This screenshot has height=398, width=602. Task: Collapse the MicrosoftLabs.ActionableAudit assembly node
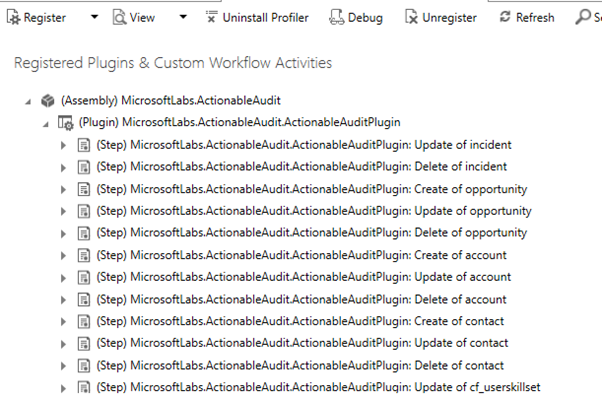tap(28, 102)
